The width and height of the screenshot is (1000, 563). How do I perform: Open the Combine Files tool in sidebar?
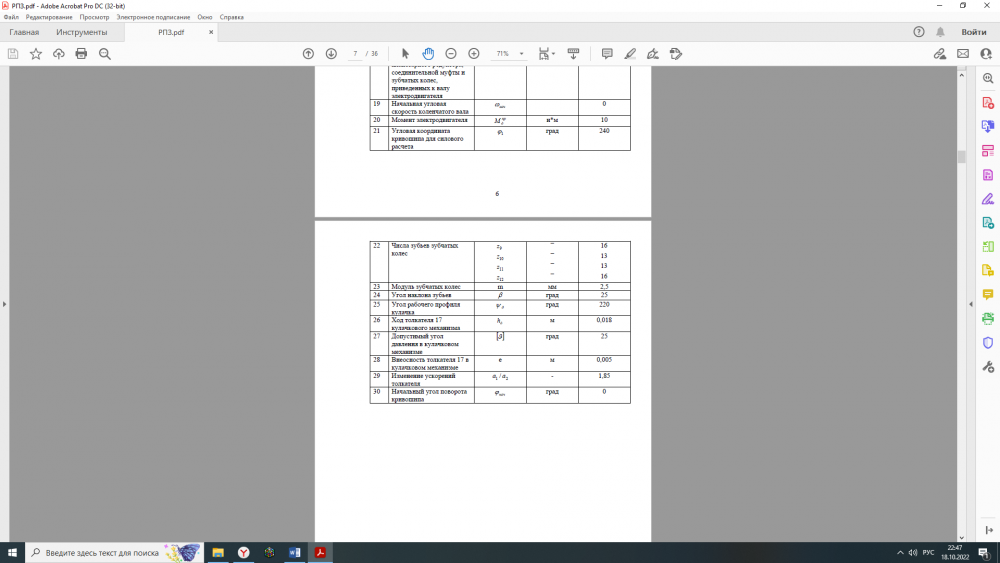click(x=988, y=223)
